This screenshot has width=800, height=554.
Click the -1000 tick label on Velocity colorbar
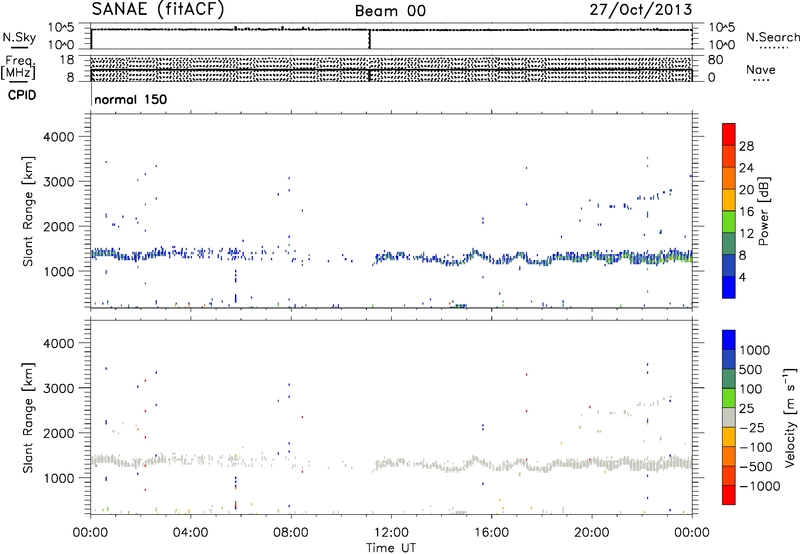[759, 486]
